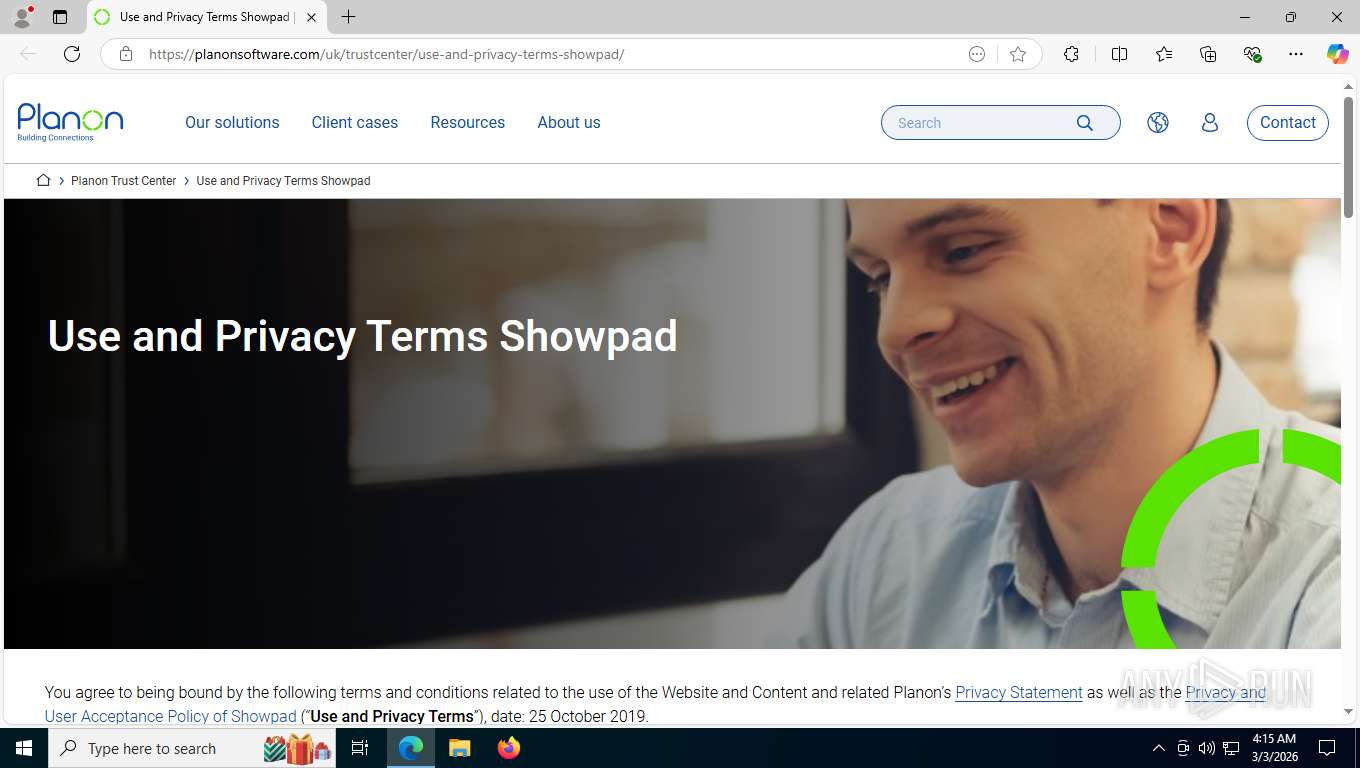1360x768 pixels.
Task: Close the Use and Privacy Terms tab
Action: pyautogui.click(x=311, y=17)
